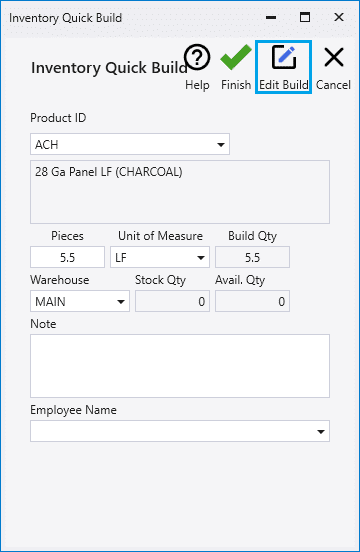The width and height of the screenshot is (360, 552).
Task: Expand the Product ID dropdown arrow
Action: tap(221, 144)
